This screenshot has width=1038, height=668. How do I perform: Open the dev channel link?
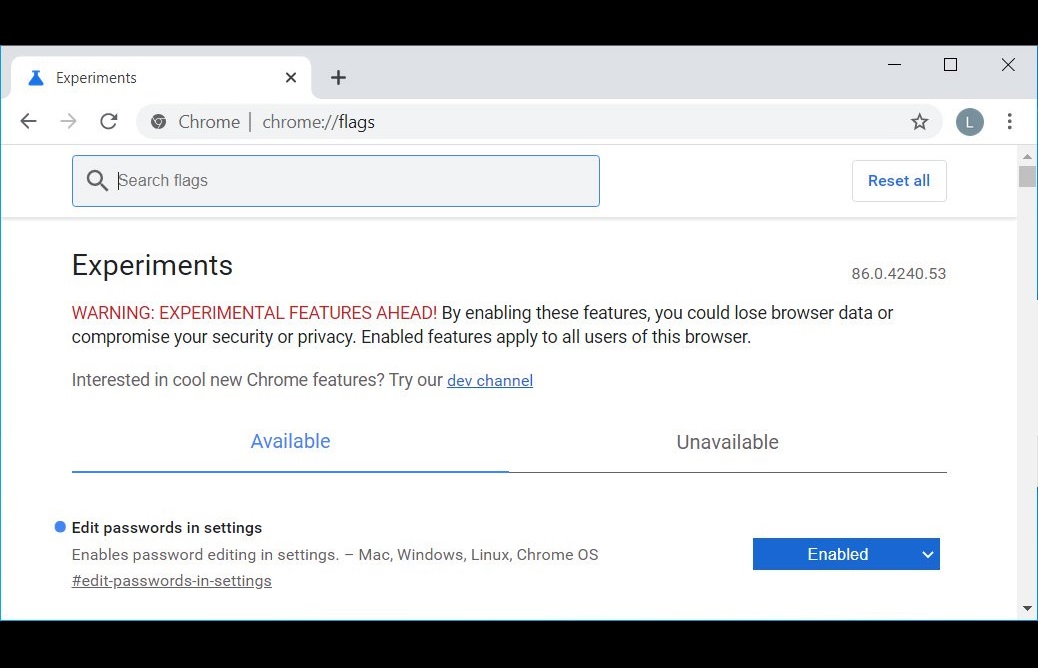pyautogui.click(x=490, y=381)
